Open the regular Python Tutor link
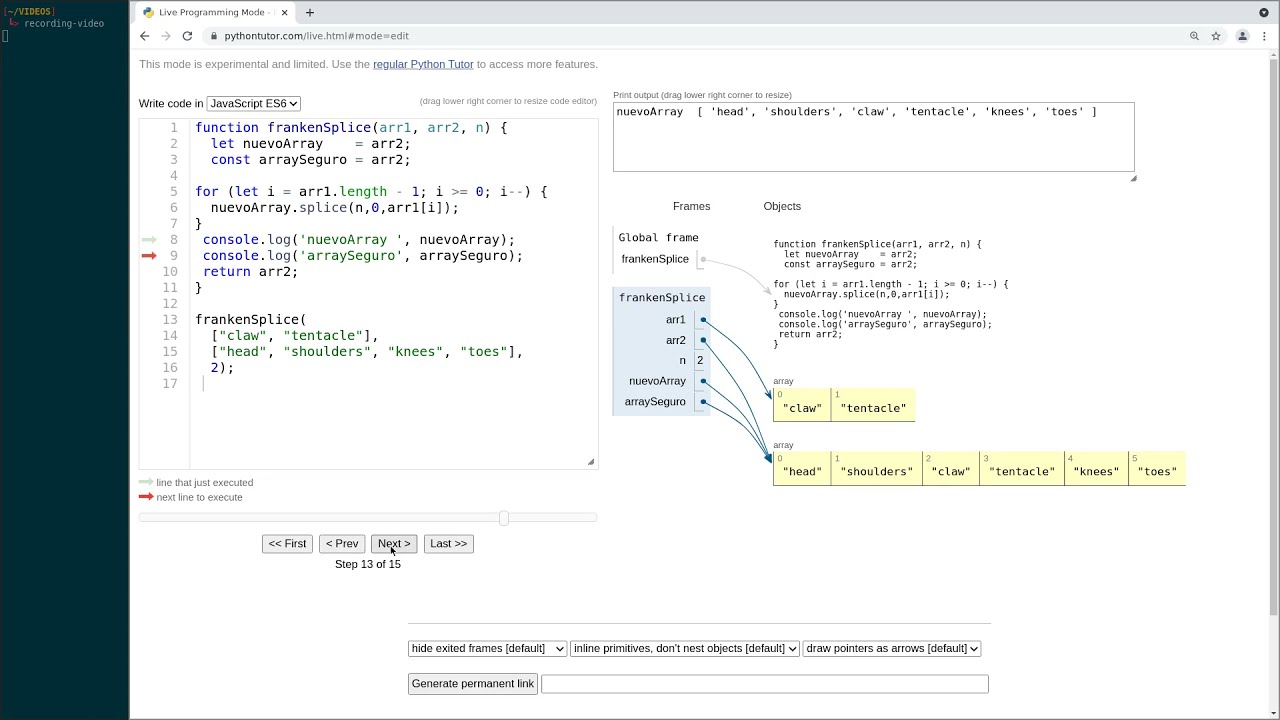 click(423, 64)
